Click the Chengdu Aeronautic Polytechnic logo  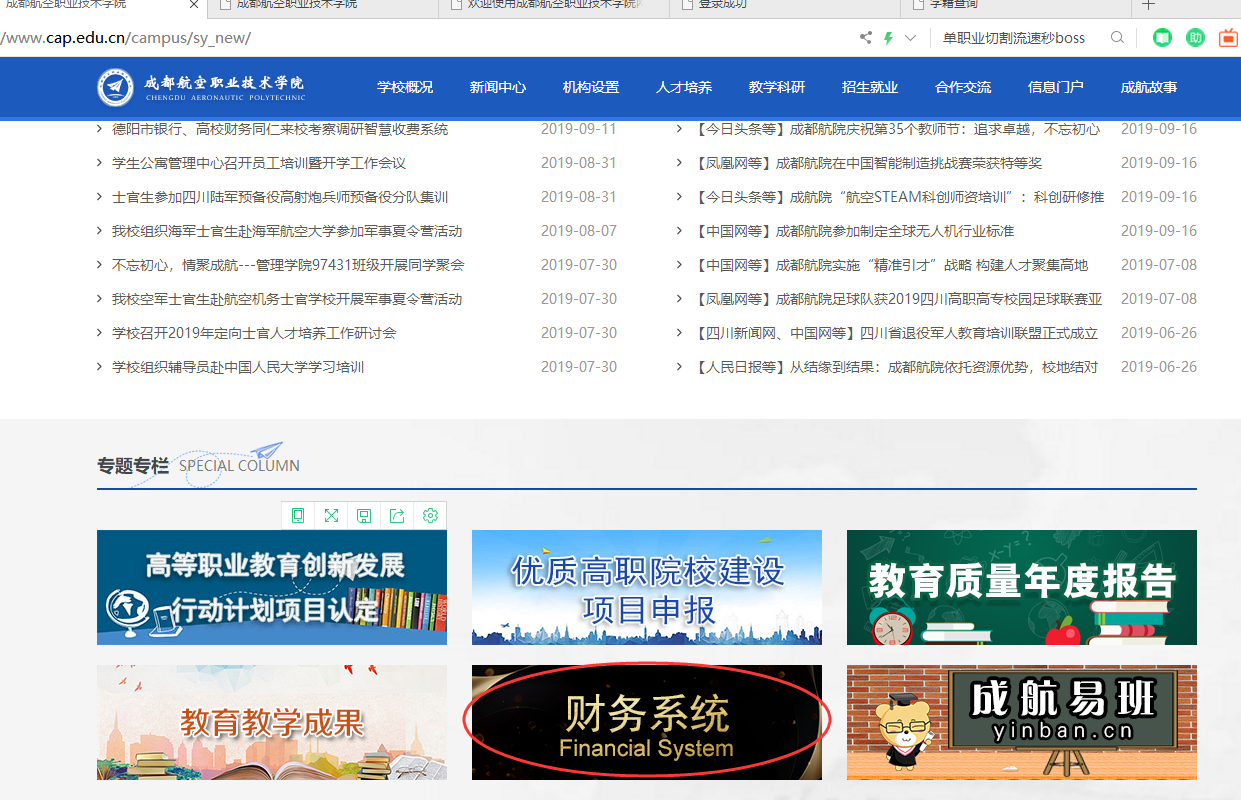coord(202,87)
